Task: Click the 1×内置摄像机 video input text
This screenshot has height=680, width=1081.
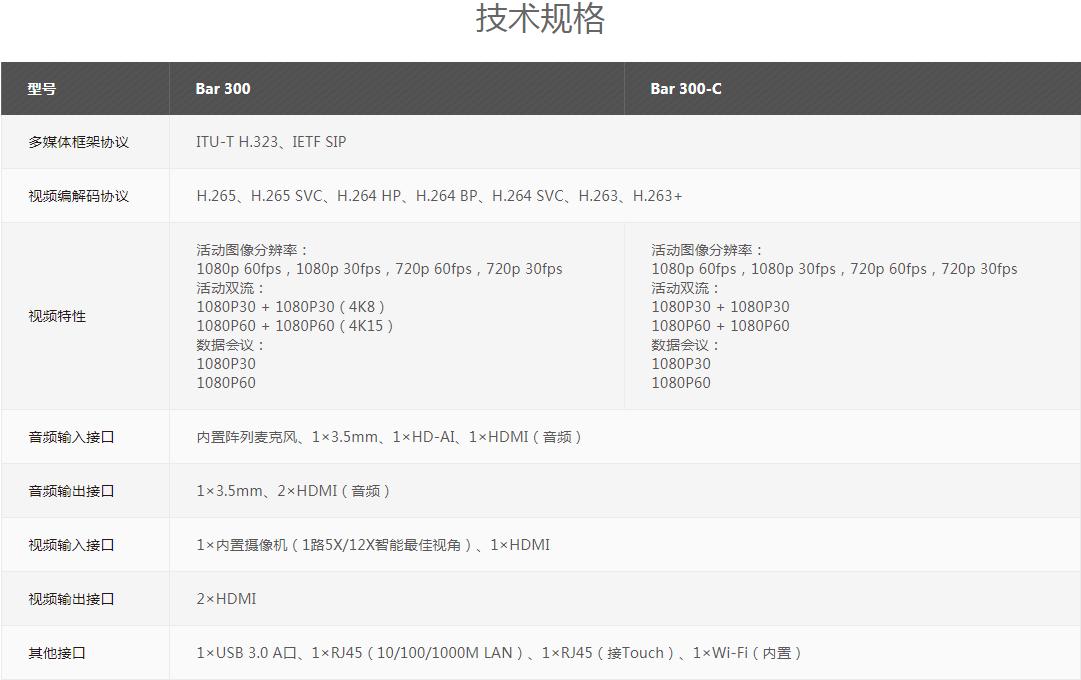Action: 242,545
